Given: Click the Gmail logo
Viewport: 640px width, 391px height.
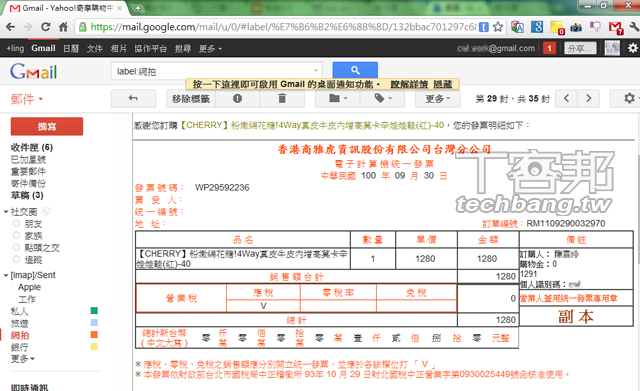Looking at the screenshot, I should (33, 71).
